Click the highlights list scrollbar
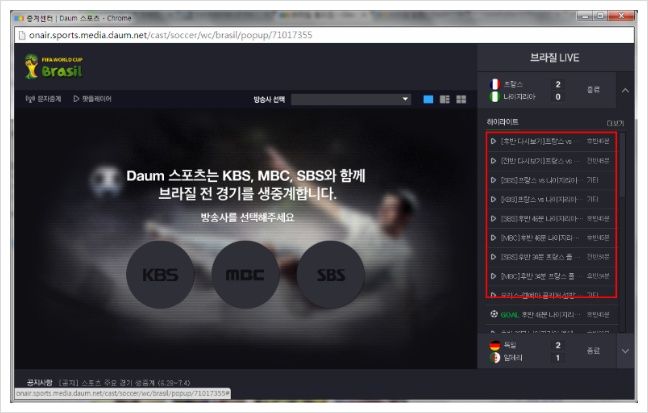 [x=622, y=165]
